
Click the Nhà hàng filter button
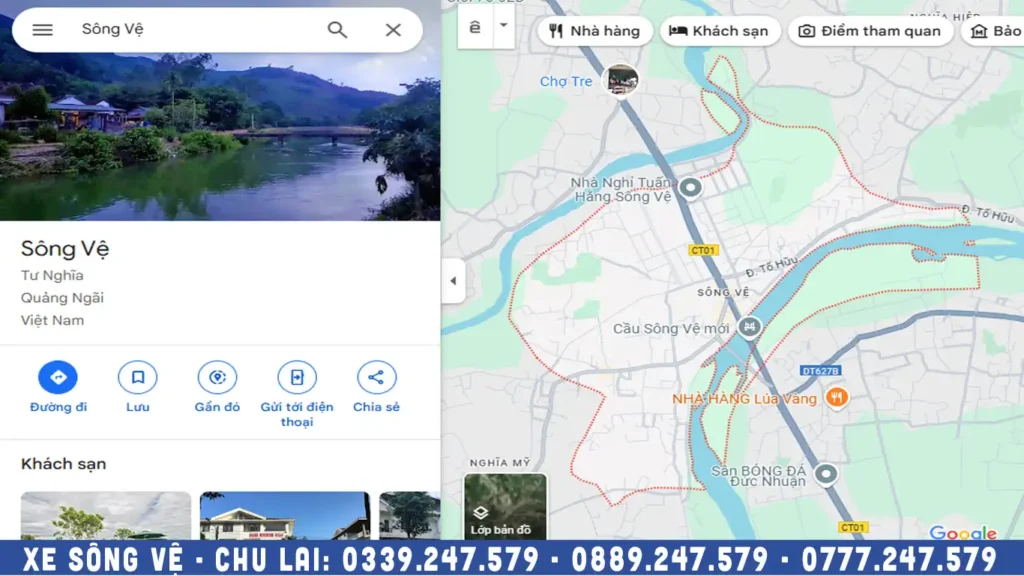tap(593, 31)
